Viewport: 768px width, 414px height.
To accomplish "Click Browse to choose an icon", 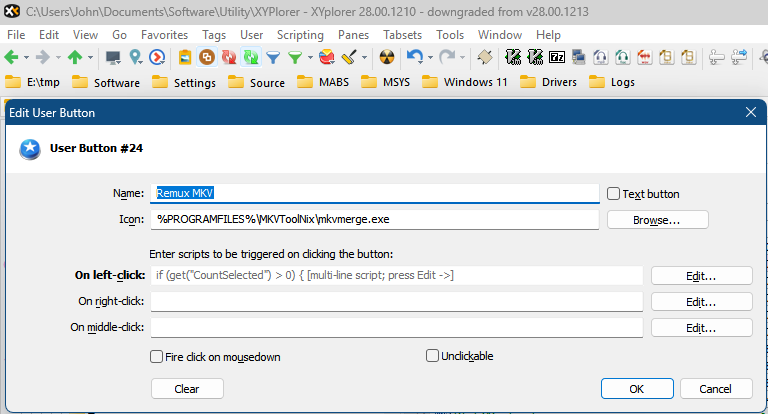I will click(656, 220).
